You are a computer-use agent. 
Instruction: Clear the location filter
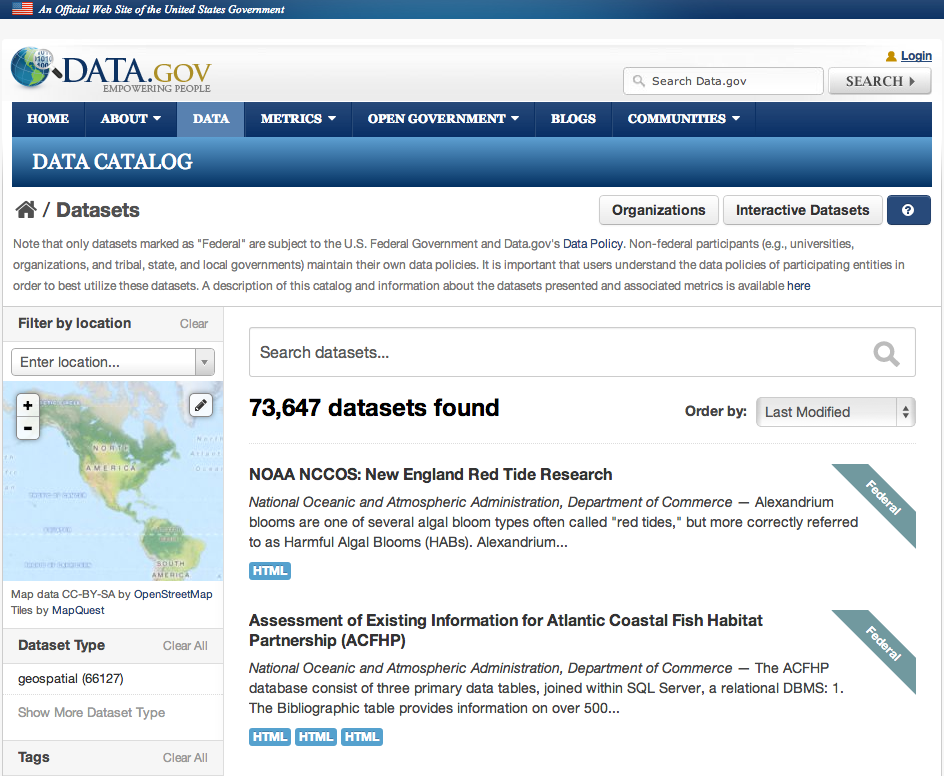point(194,324)
